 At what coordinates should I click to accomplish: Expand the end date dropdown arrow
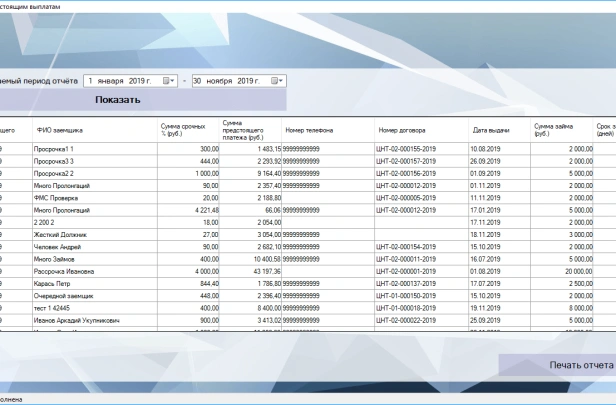281,81
